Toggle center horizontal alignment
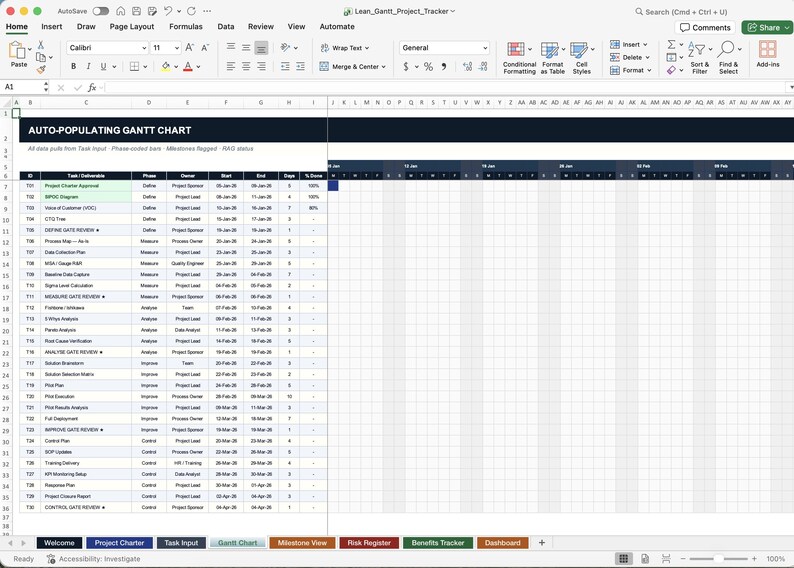This screenshot has height=568, width=794. point(246,66)
